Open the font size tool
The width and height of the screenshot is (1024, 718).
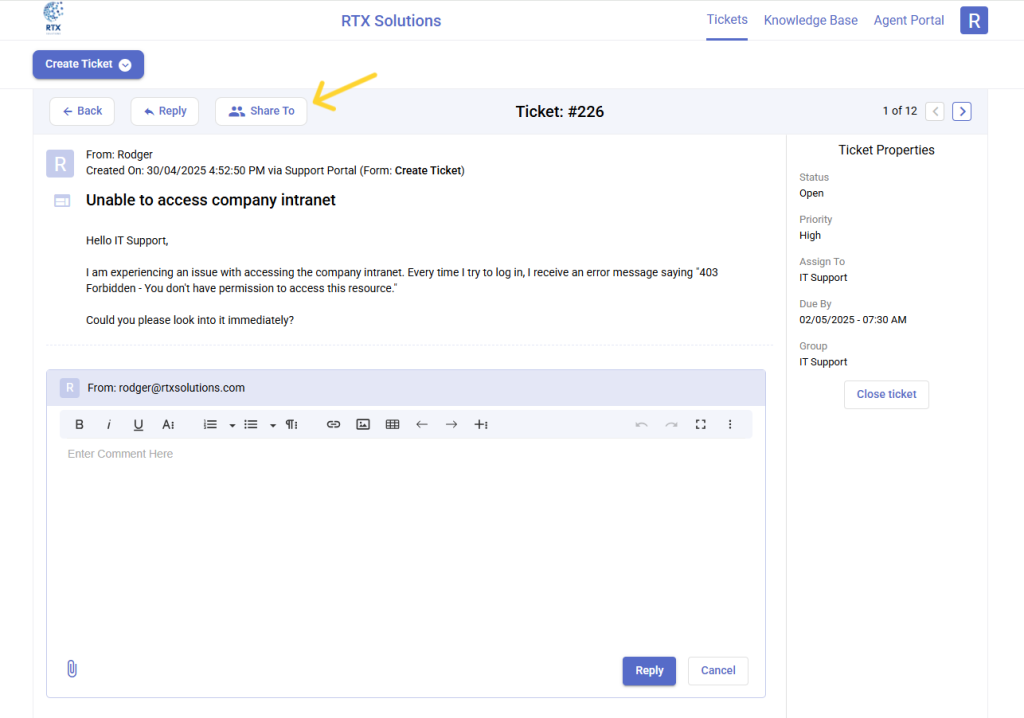[x=168, y=425]
